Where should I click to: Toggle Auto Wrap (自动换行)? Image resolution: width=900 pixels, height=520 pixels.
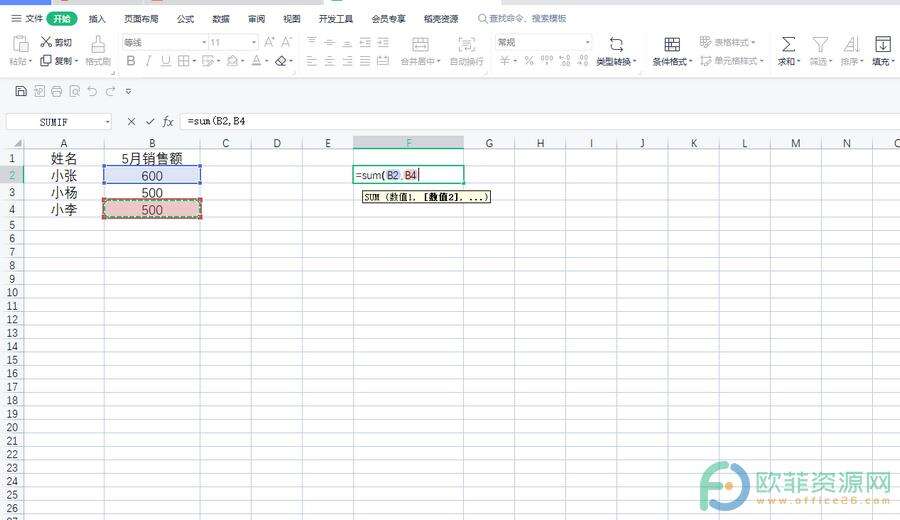466,50
